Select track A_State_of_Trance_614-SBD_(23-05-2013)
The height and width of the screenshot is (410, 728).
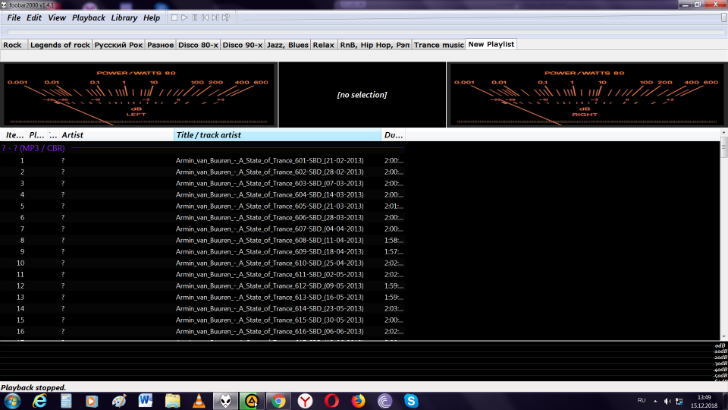coord(202,308)
